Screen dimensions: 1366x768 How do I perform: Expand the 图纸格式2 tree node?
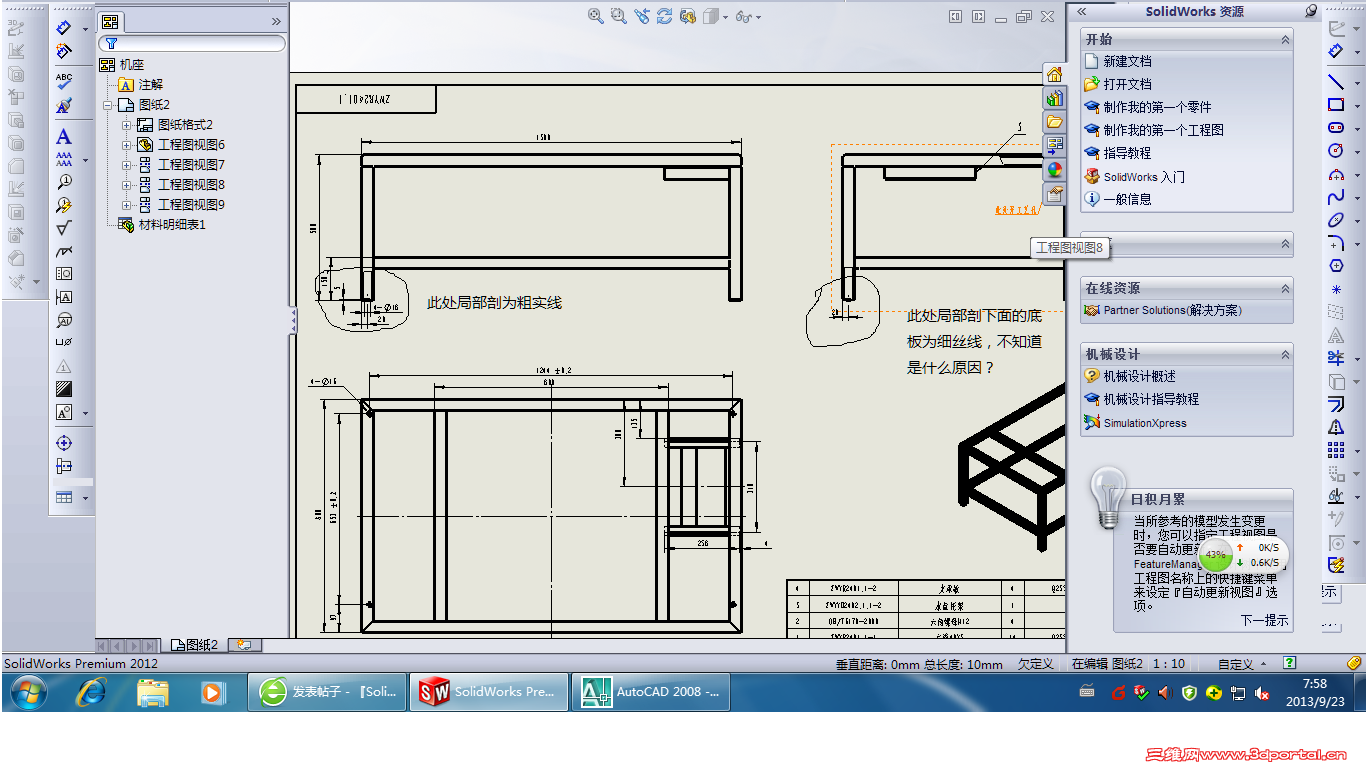click(127, 125)
